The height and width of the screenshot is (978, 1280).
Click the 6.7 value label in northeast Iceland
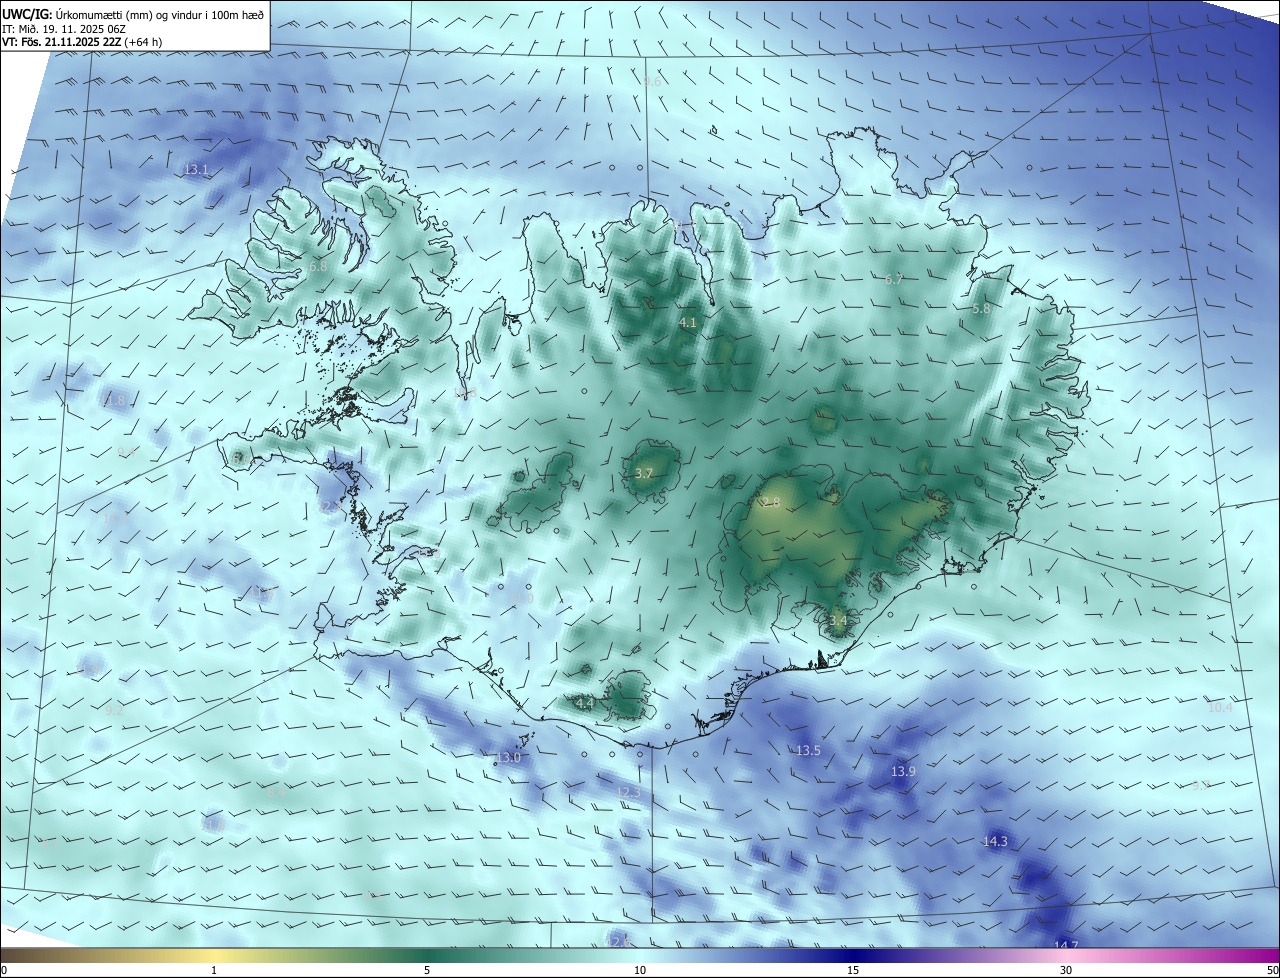click(894, 280)
